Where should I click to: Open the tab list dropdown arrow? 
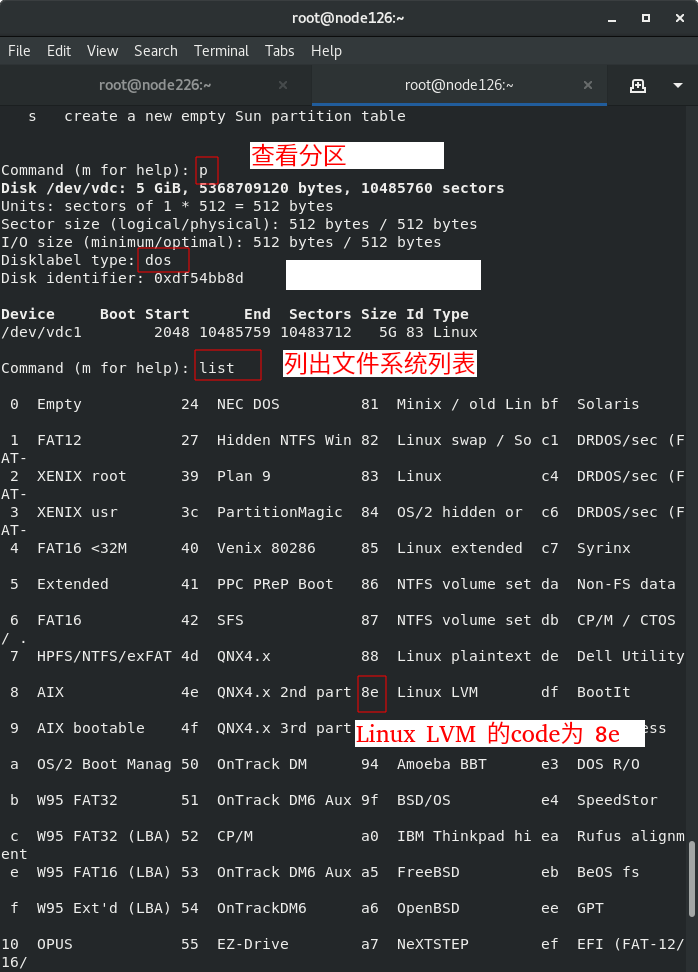678,86
